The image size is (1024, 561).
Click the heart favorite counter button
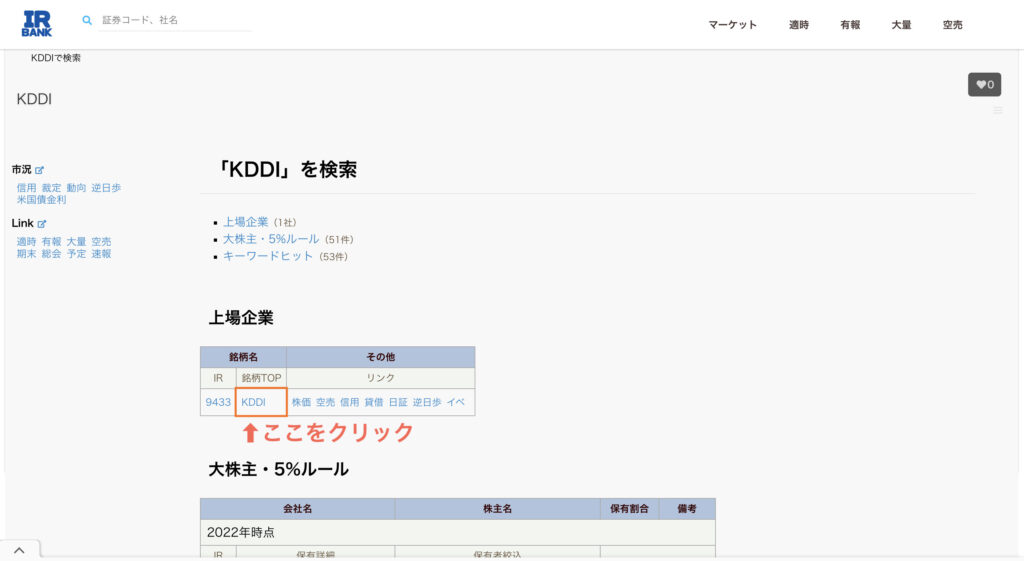pos(984,84)
